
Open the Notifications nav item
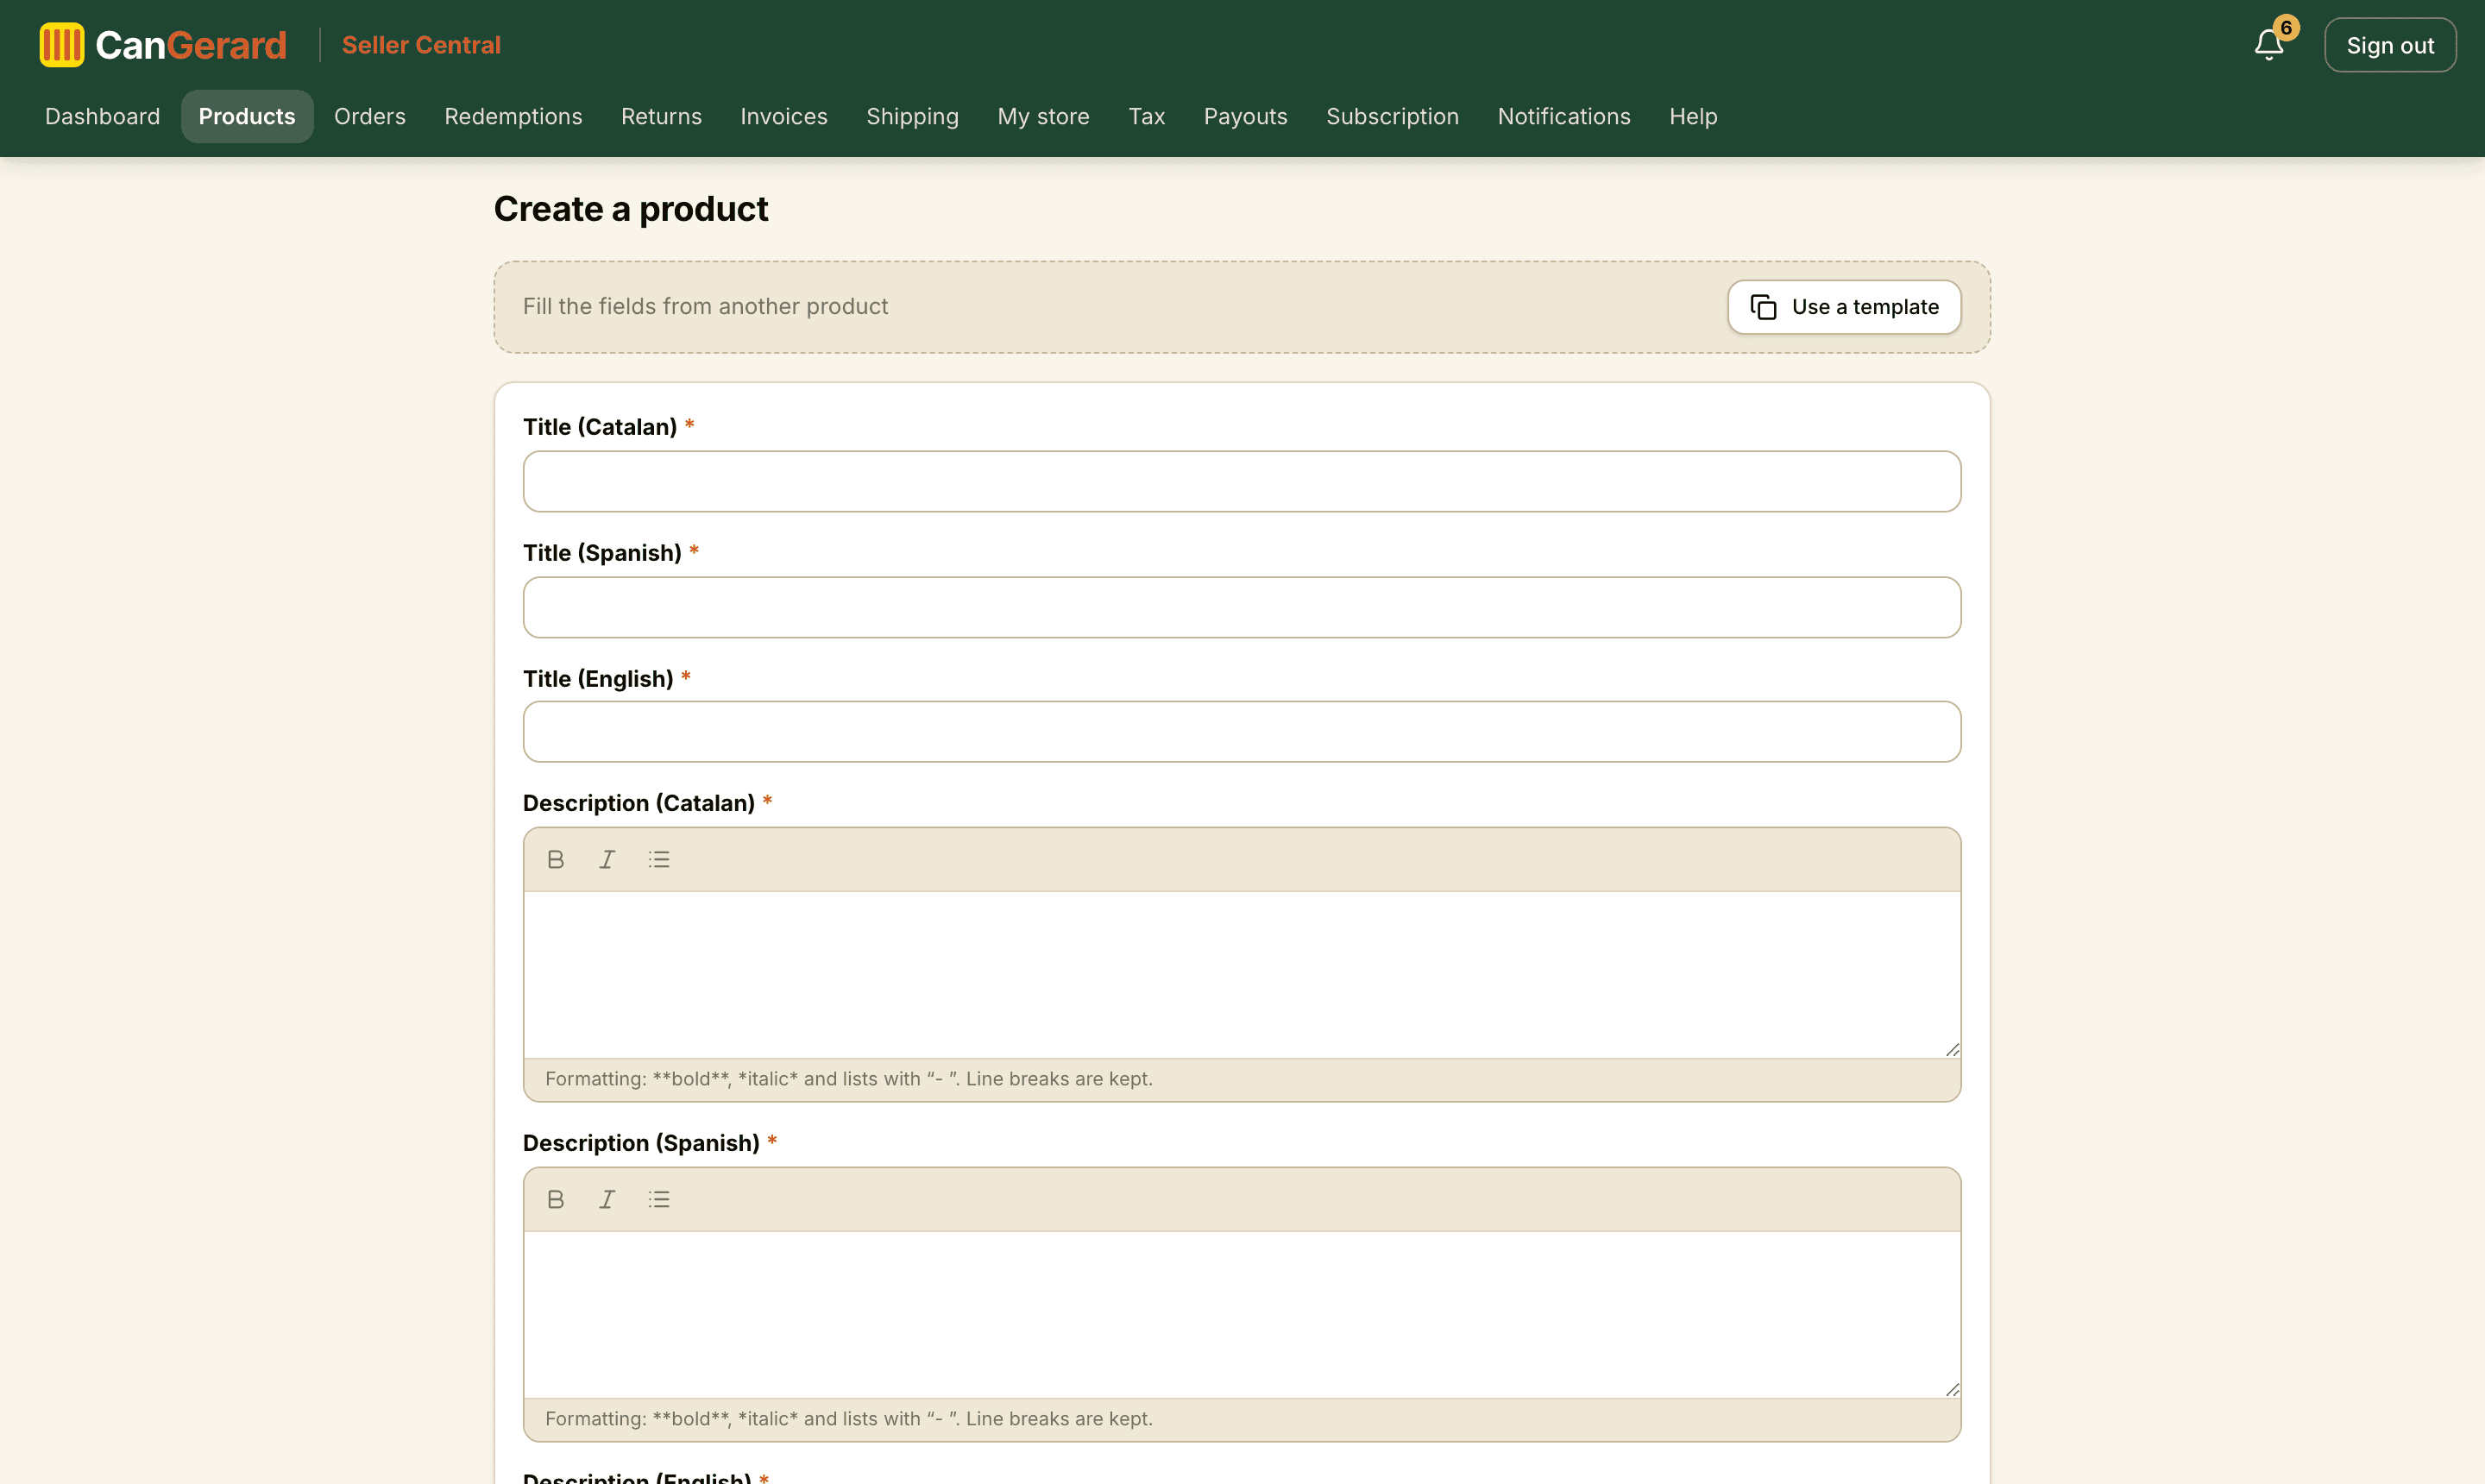[x=1564, y=116]
